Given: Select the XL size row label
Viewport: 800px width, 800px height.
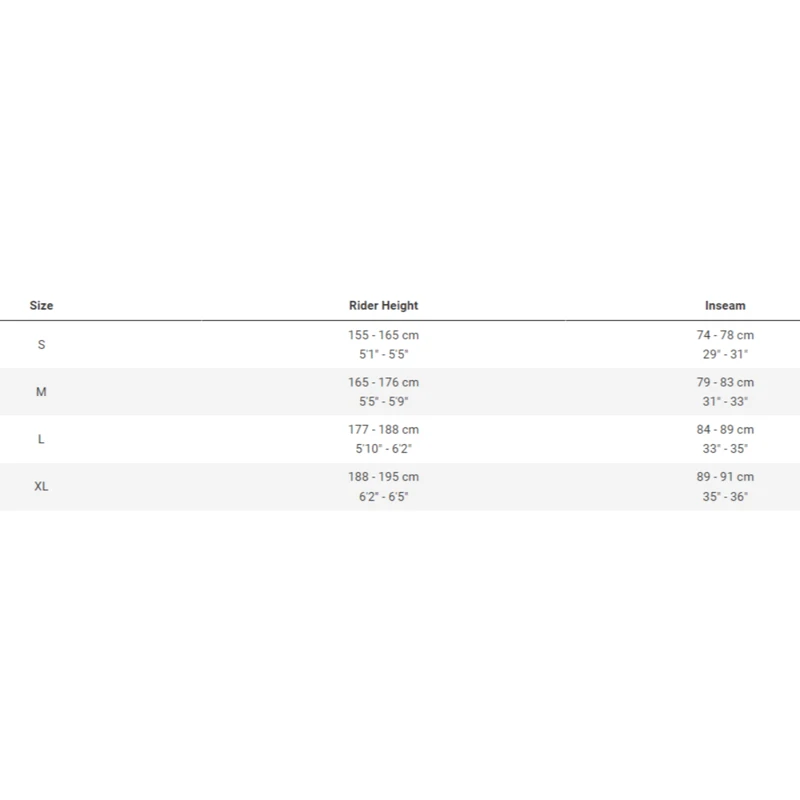Looking at the screenshot, I should tap(41, 486).
